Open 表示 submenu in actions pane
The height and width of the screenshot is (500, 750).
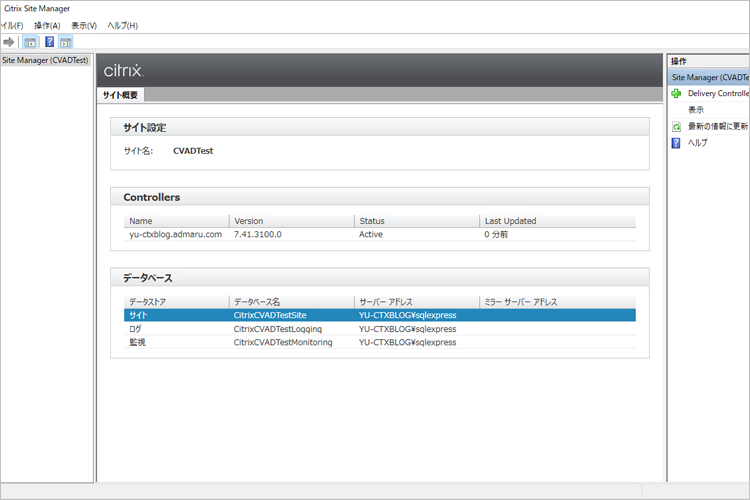[696, 110]
